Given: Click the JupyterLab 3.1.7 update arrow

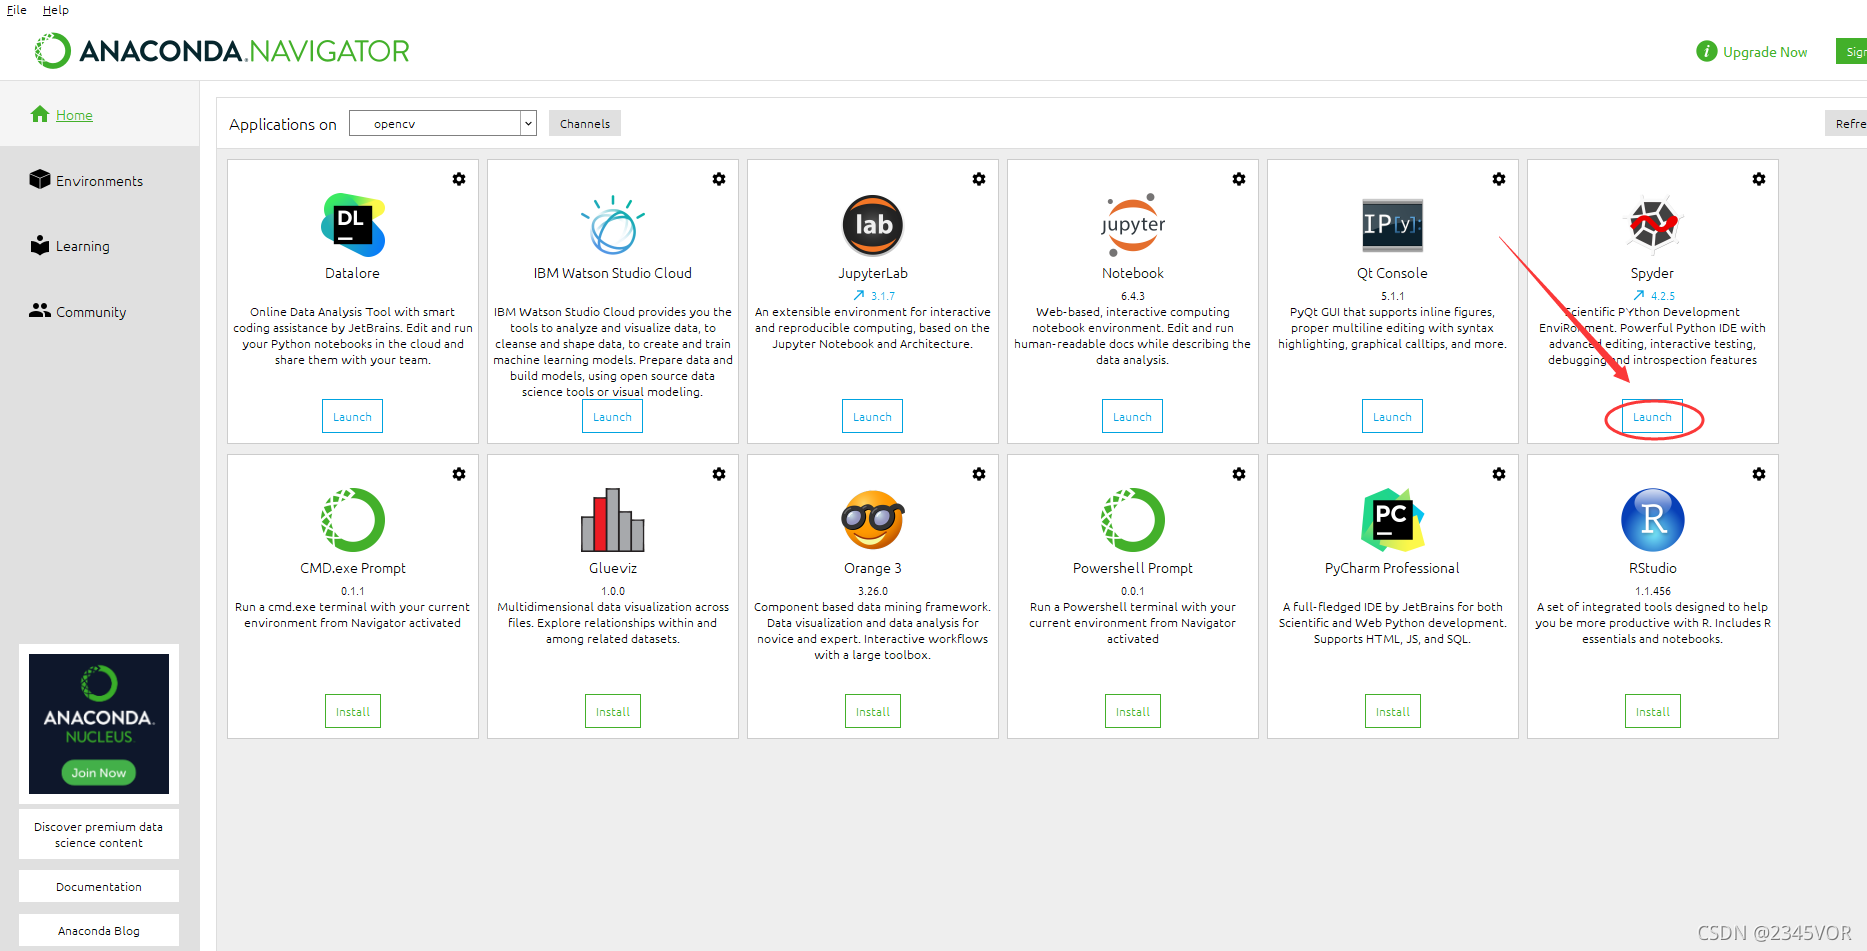Looking at the screenshot, I should pos(859,295).
